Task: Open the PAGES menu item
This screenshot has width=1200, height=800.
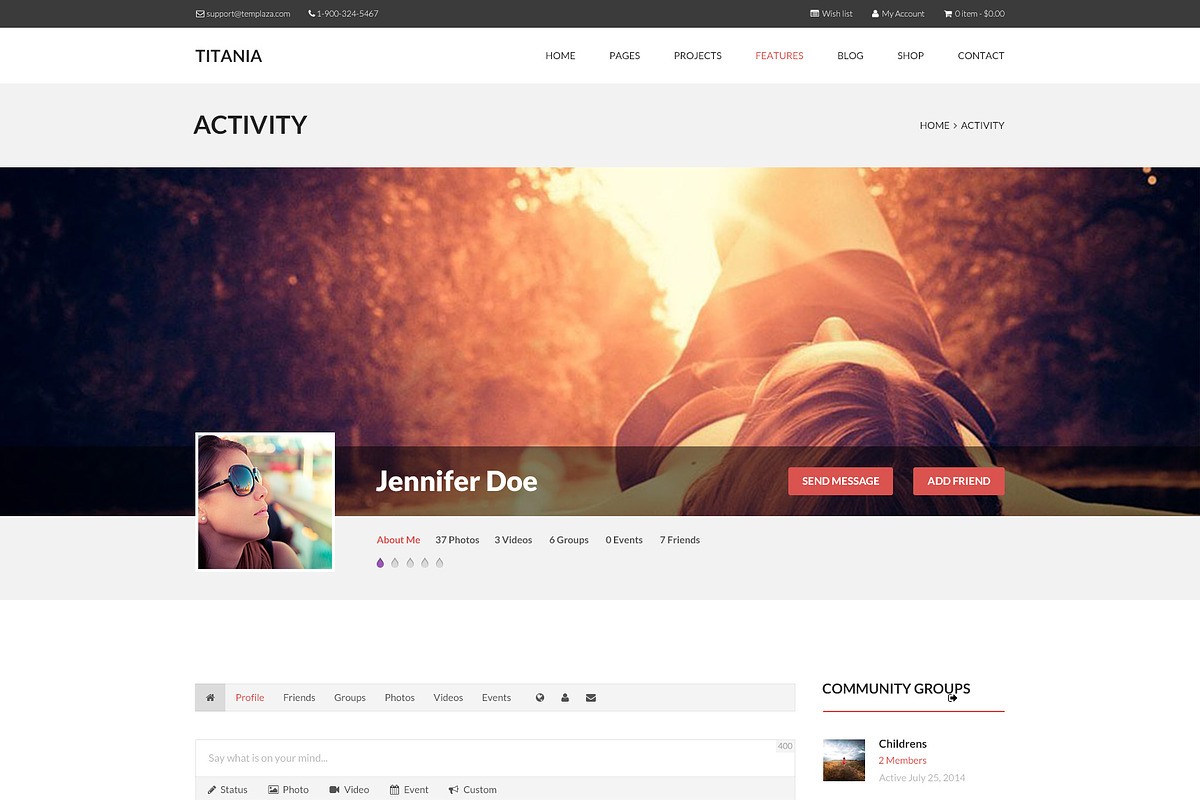Action: point(624,56)
